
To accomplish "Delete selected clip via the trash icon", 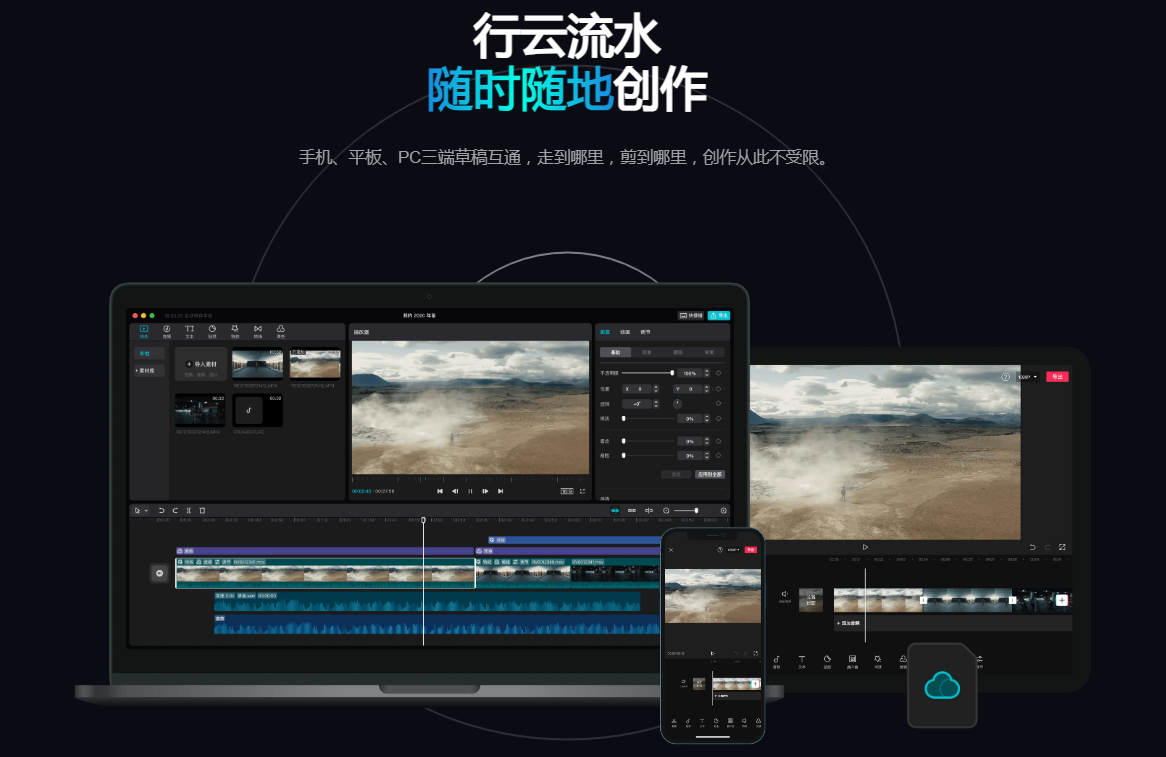I will pyautogui.click(x=203, y=509).
